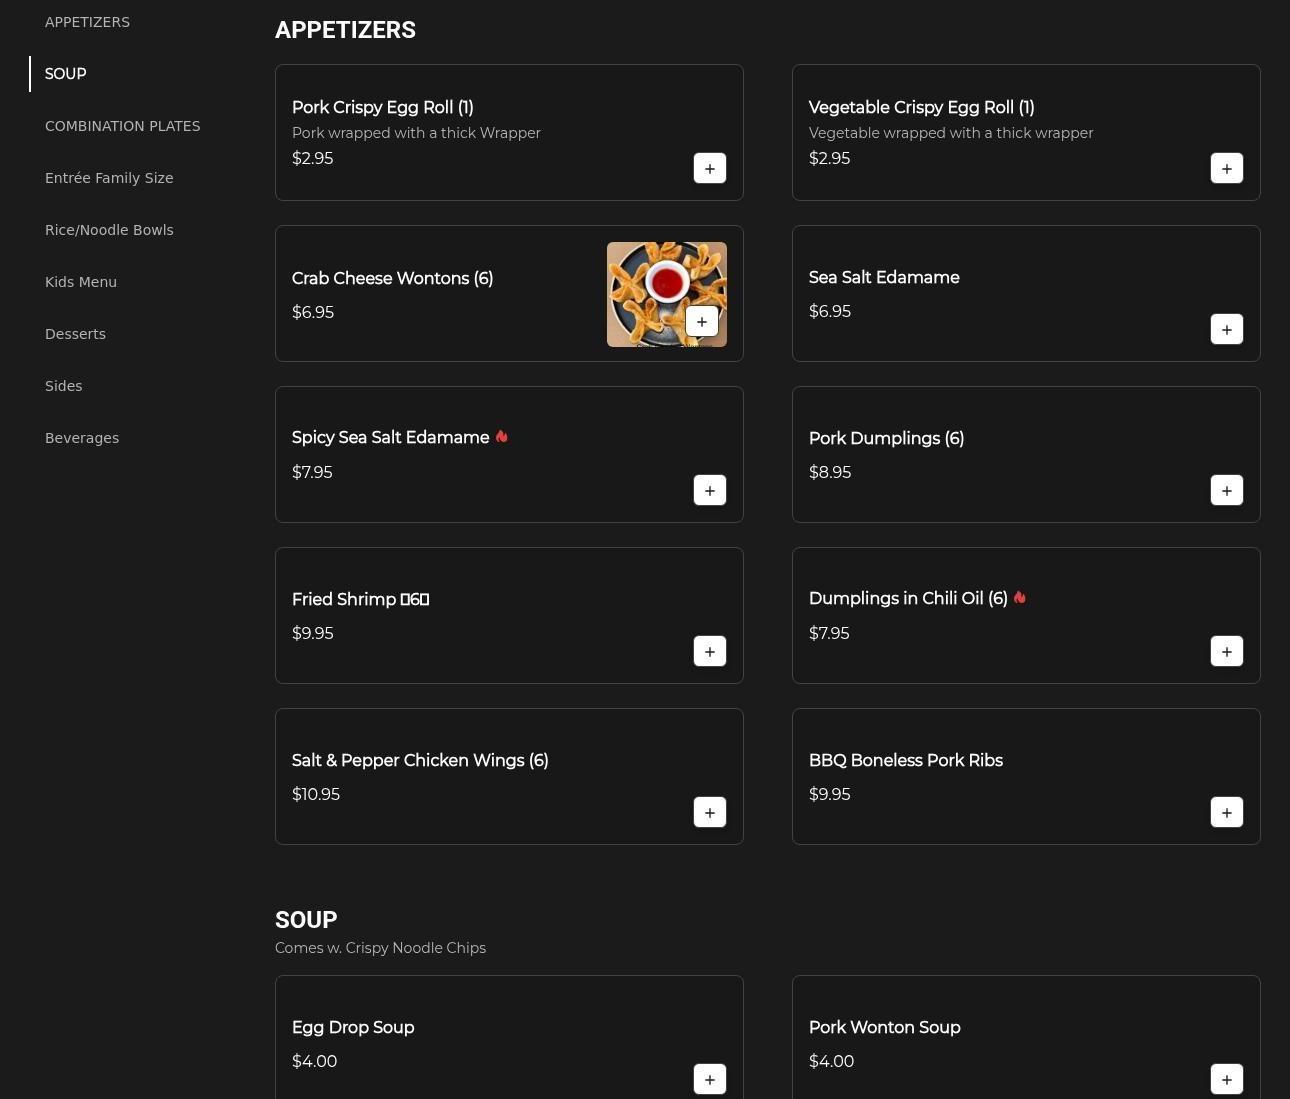Image resolution: width=1290 pixels, height=1099 pixels.
Task: Open the Beverages section link
Action: (x=82, y=438)
